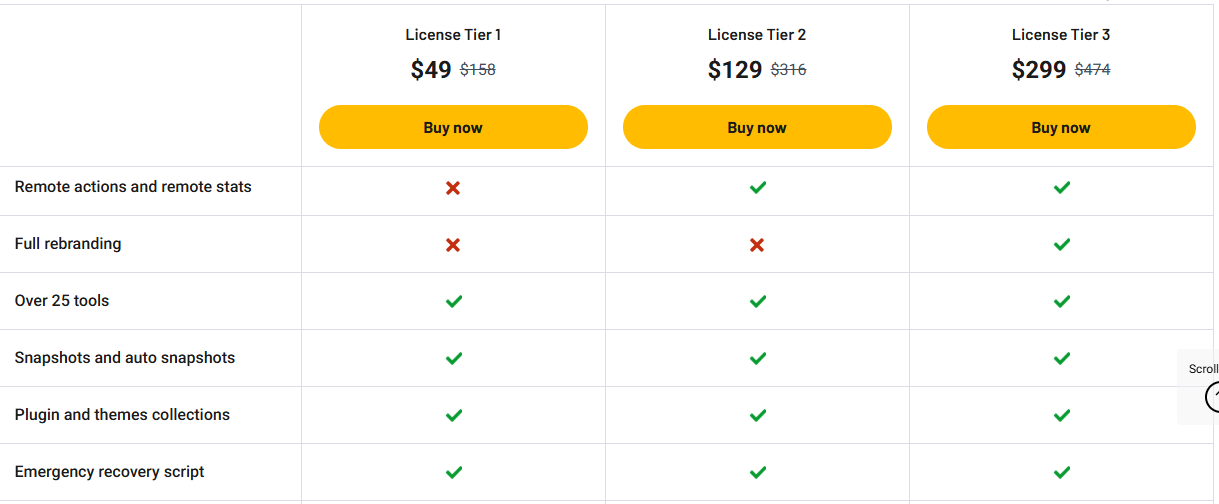Click red X for Full rebranding Tier 1

pos(453,245)
